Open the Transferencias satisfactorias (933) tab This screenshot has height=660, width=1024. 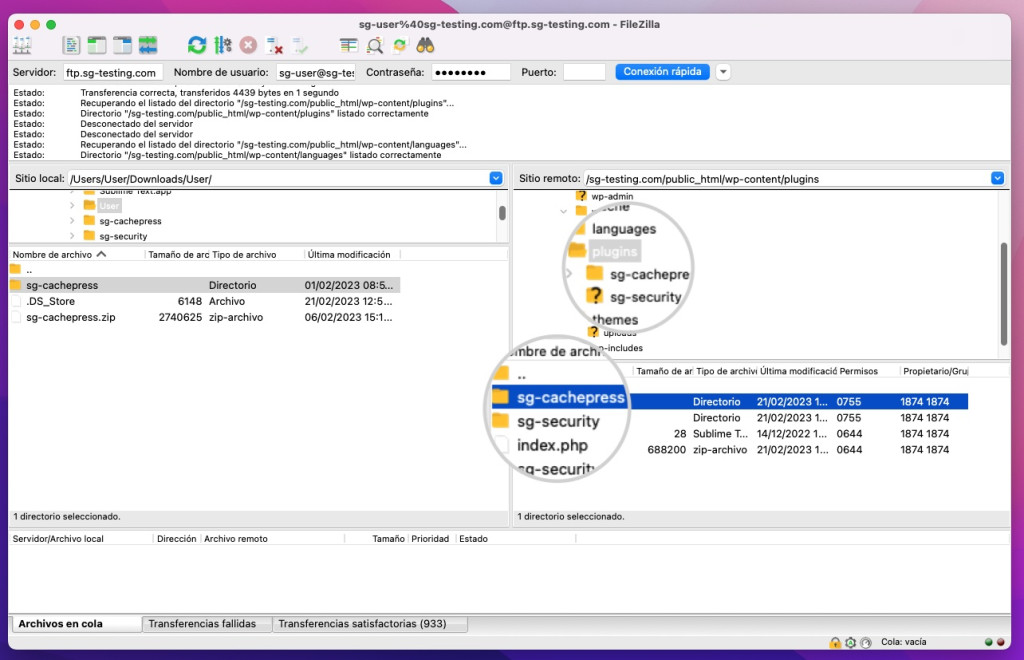pos(370,624)
